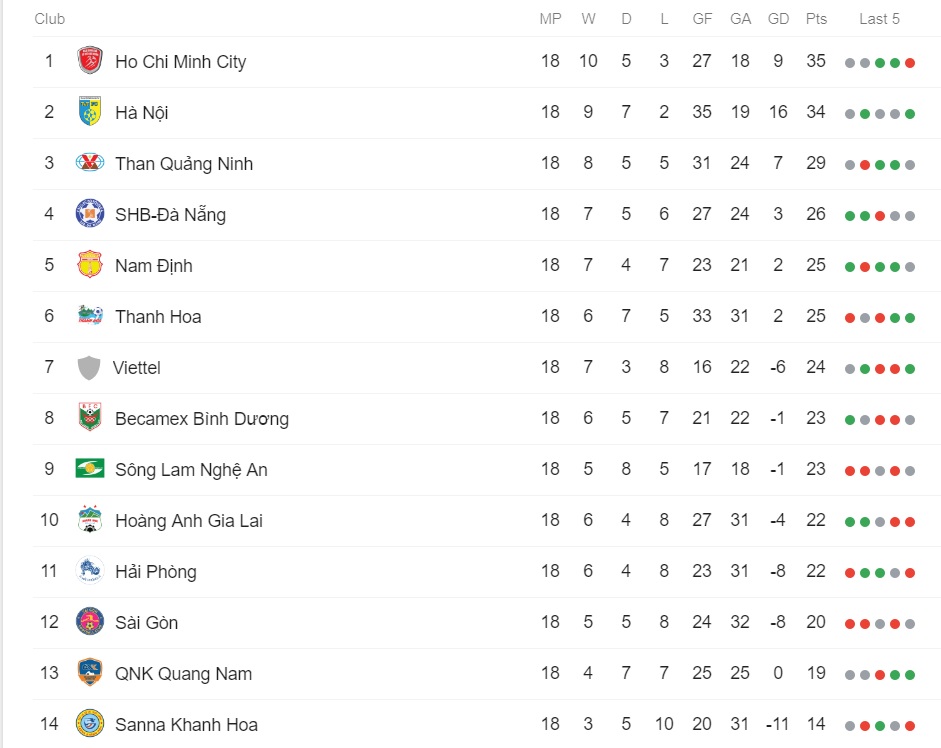Click the GD column header
The width and height of the screenshot is (941, 748).
pos(778,19)
